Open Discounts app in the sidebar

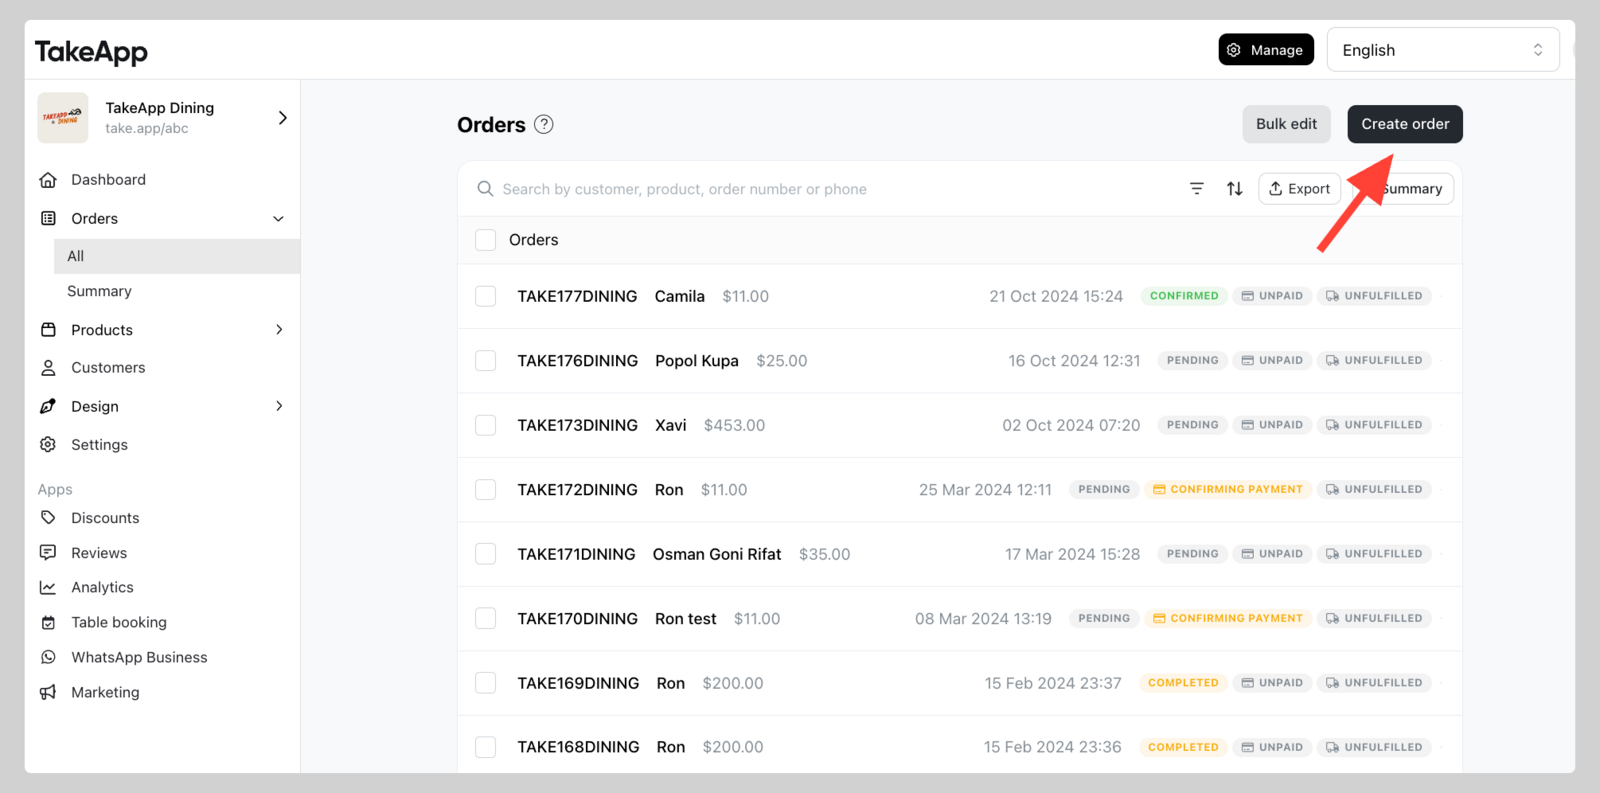tap(105, 518)
